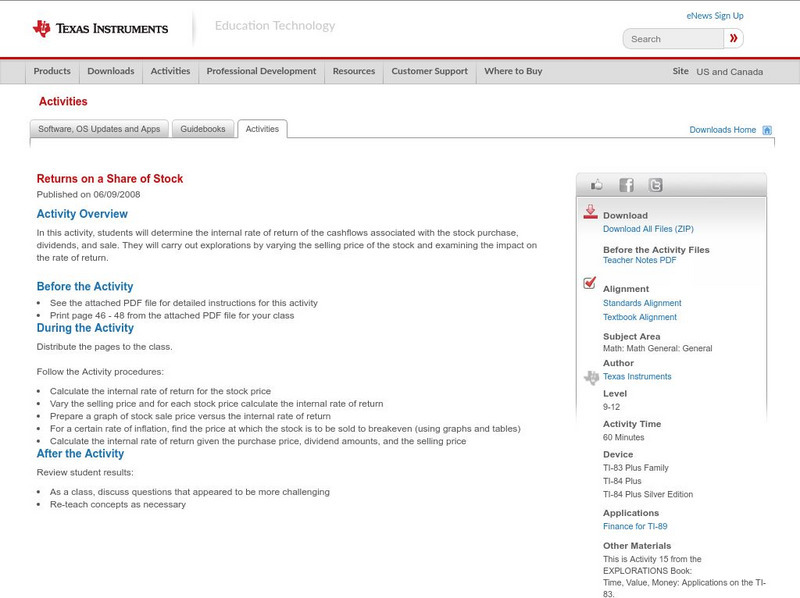The width and height of the screenshot is (800, 598).
Task: Open Finance for TI-89 link
Action: [x=635, y=527]
